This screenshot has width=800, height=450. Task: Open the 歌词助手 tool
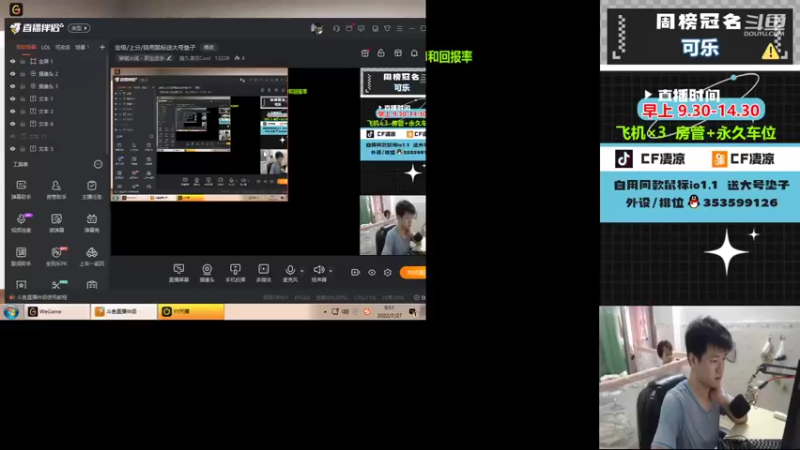(21, 257)
